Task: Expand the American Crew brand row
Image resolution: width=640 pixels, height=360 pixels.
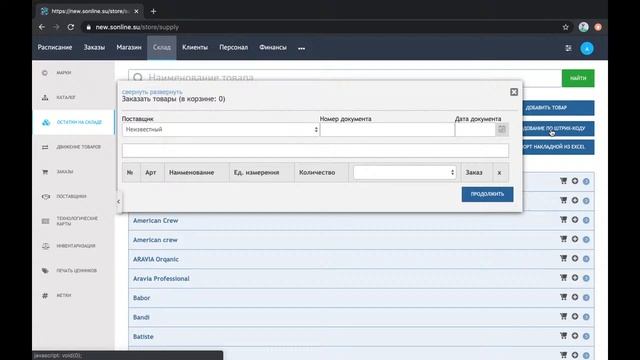Action: click(x=156, y=220)
